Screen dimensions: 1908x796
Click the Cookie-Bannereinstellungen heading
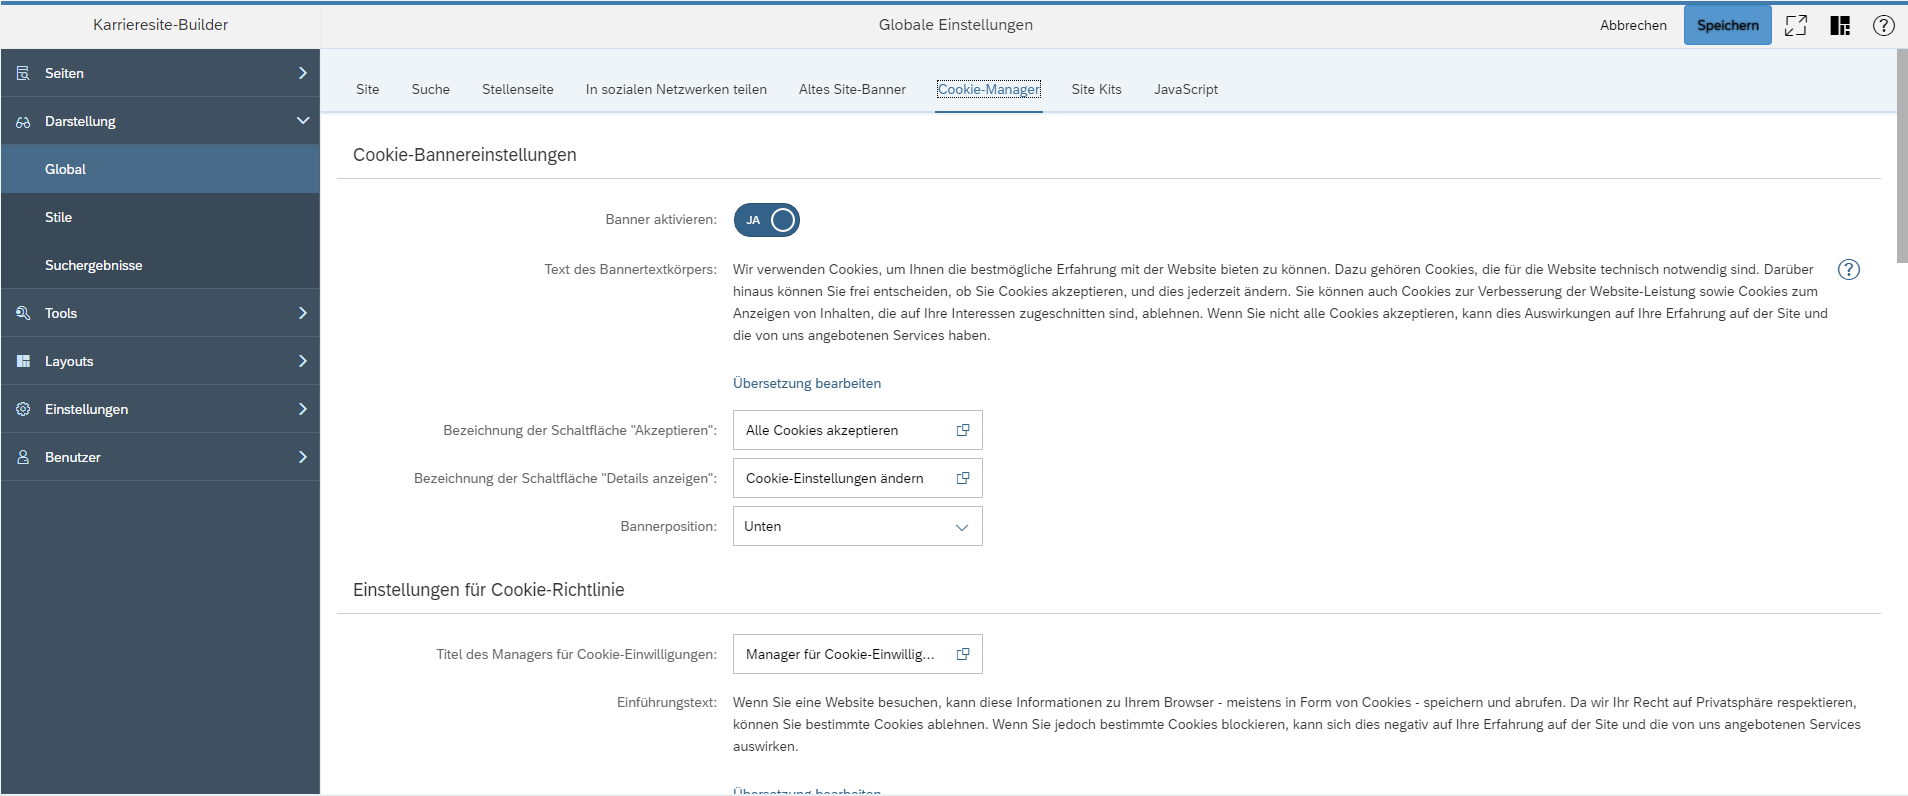(x=465, y=155)
